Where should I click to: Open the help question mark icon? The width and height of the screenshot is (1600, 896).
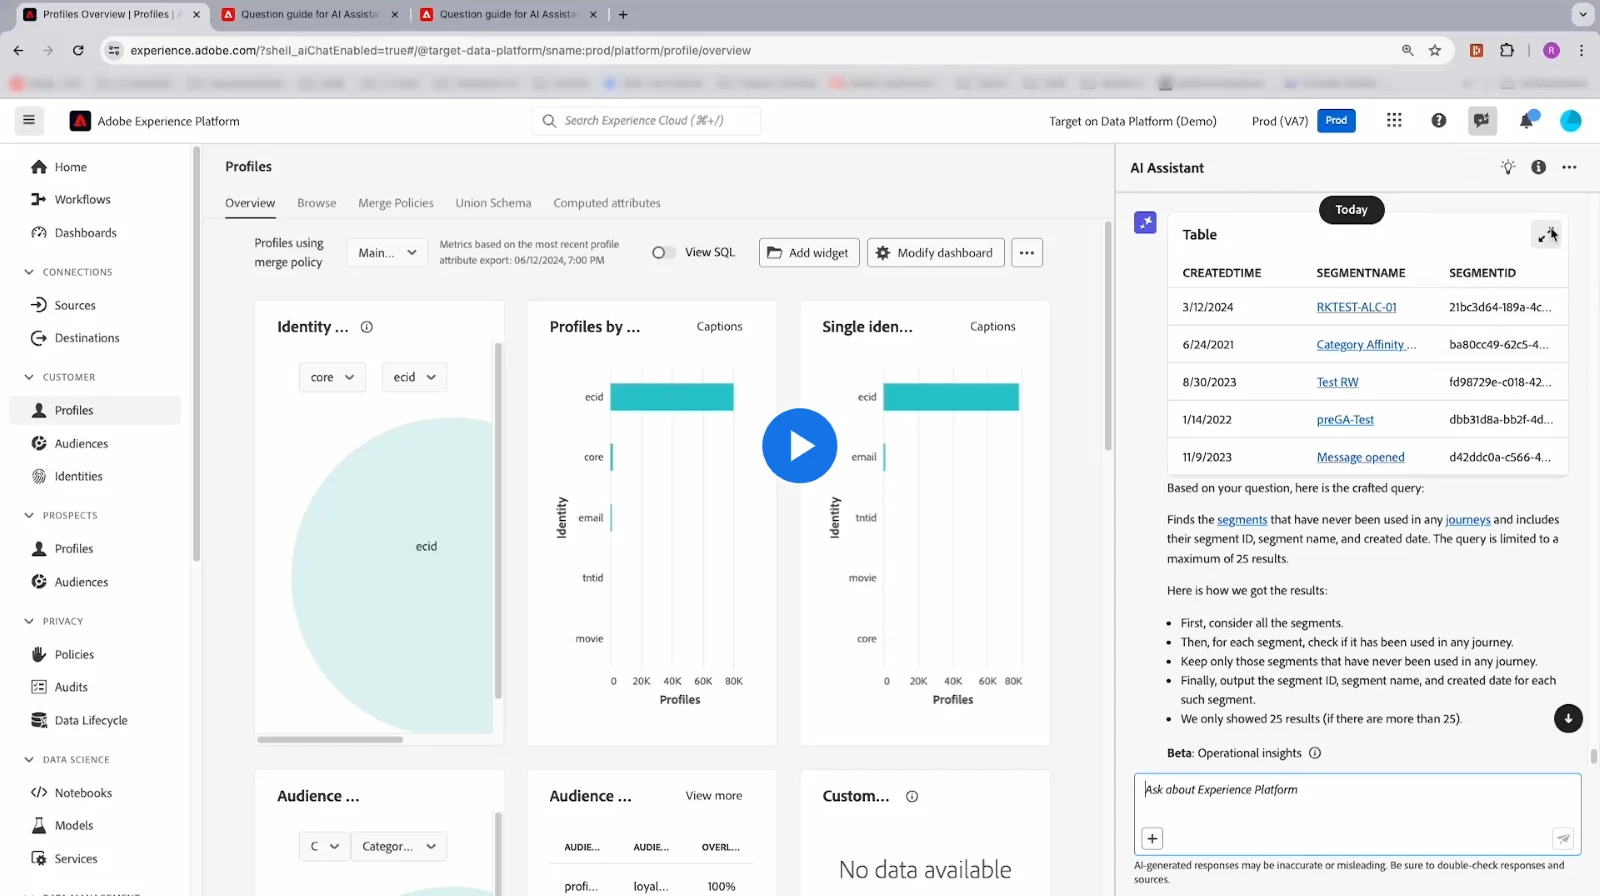click(x=1438, y=120)
